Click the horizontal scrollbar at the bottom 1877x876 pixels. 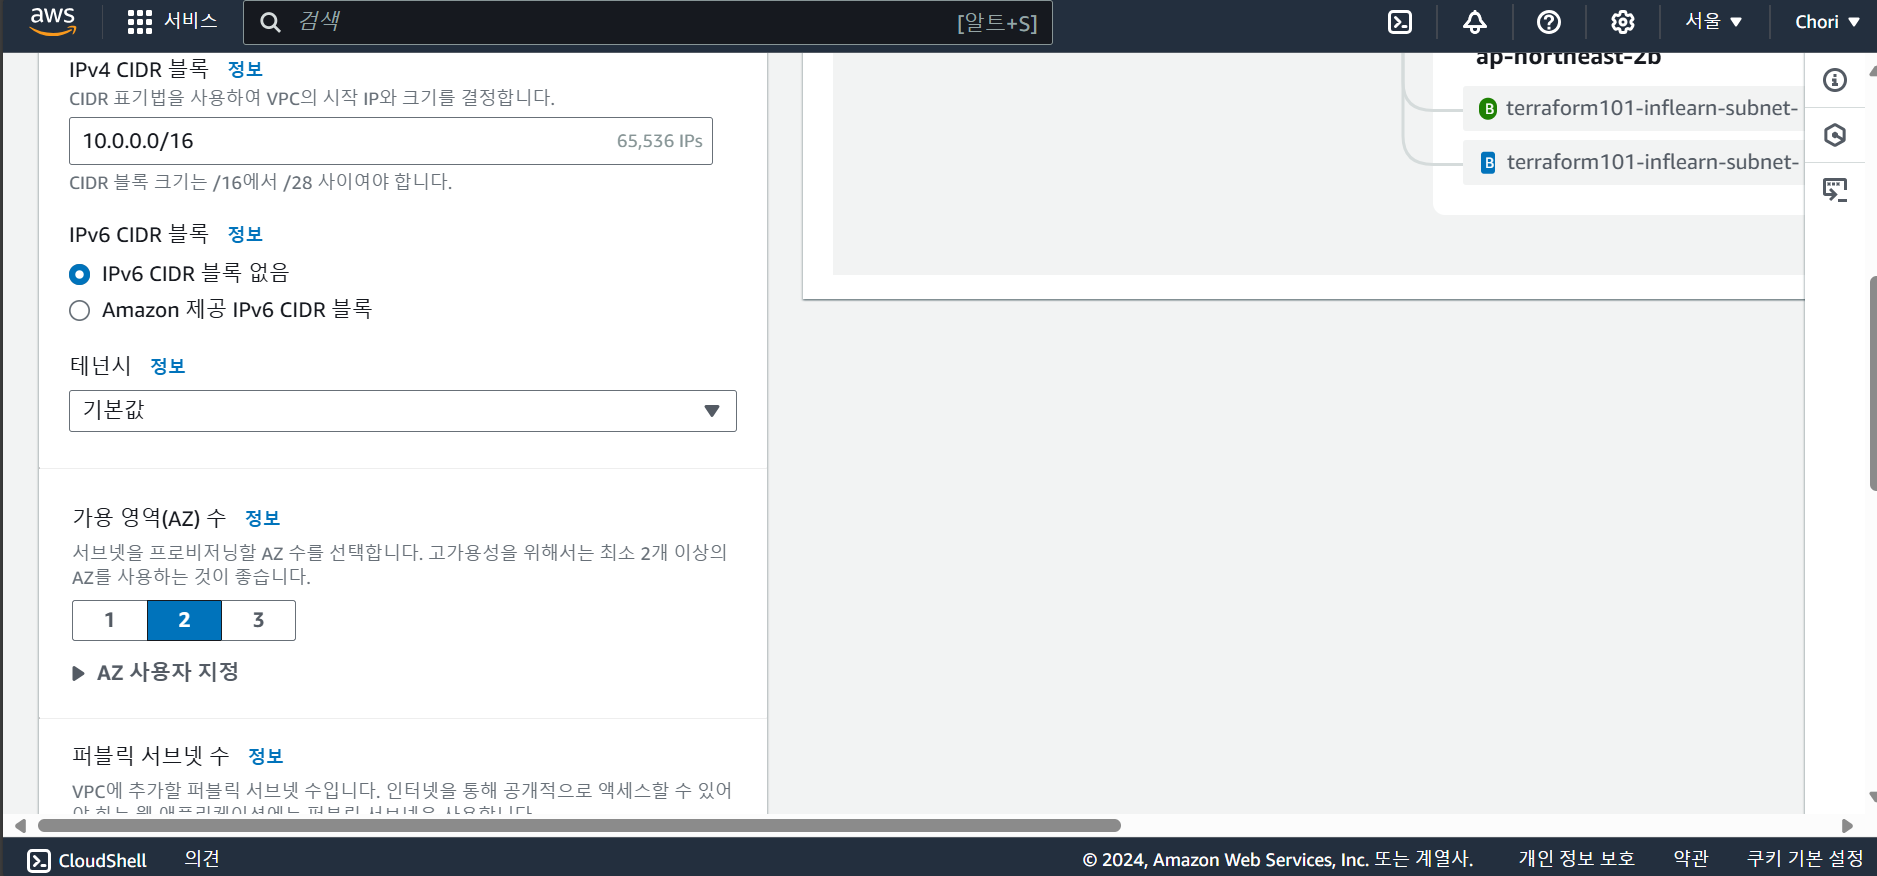point(579,826)
